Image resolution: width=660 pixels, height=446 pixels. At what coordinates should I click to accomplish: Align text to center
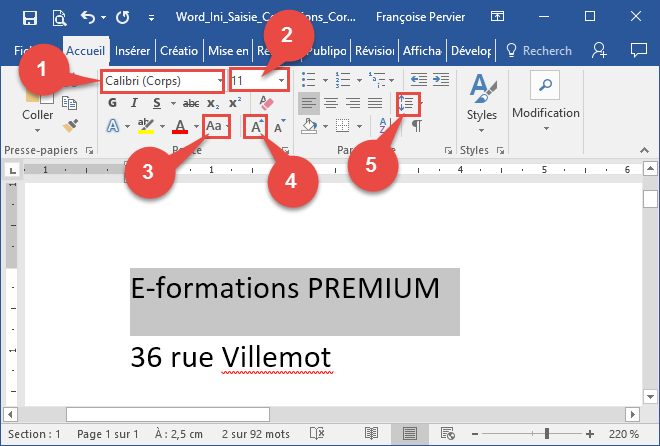tap(329, 103)
